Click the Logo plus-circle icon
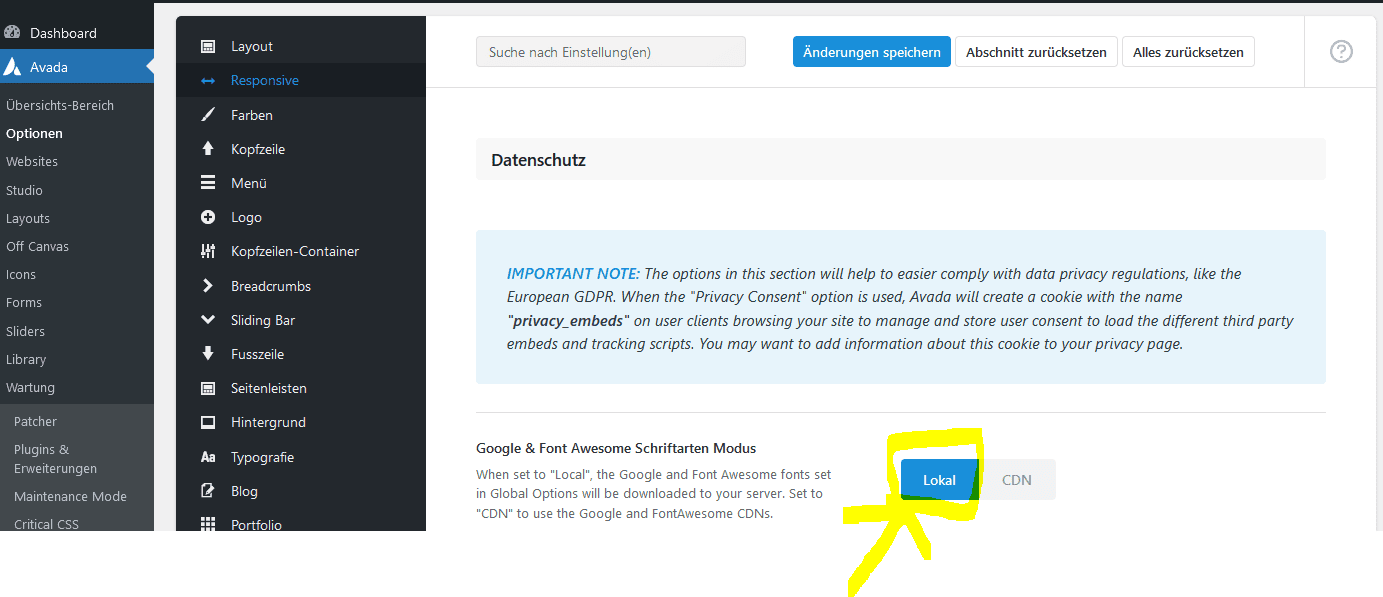 pos(208,217)
